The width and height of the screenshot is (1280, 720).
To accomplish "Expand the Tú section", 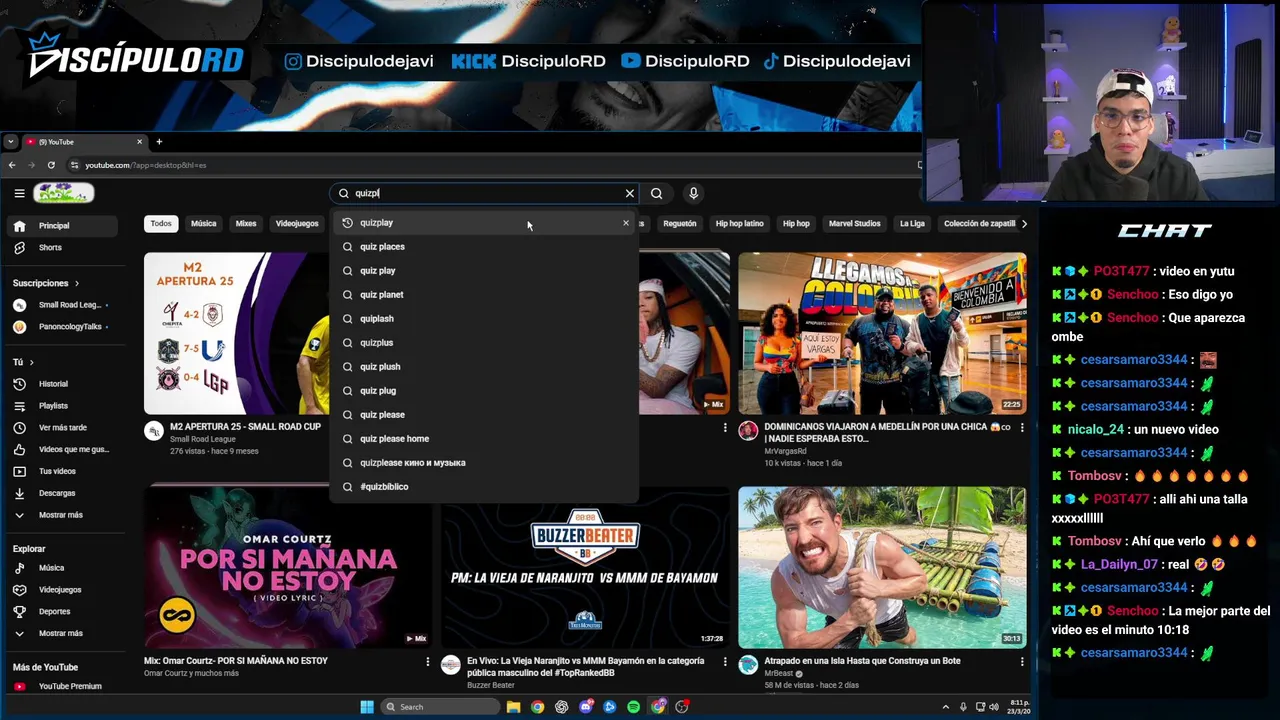I will tap(24, 362).
